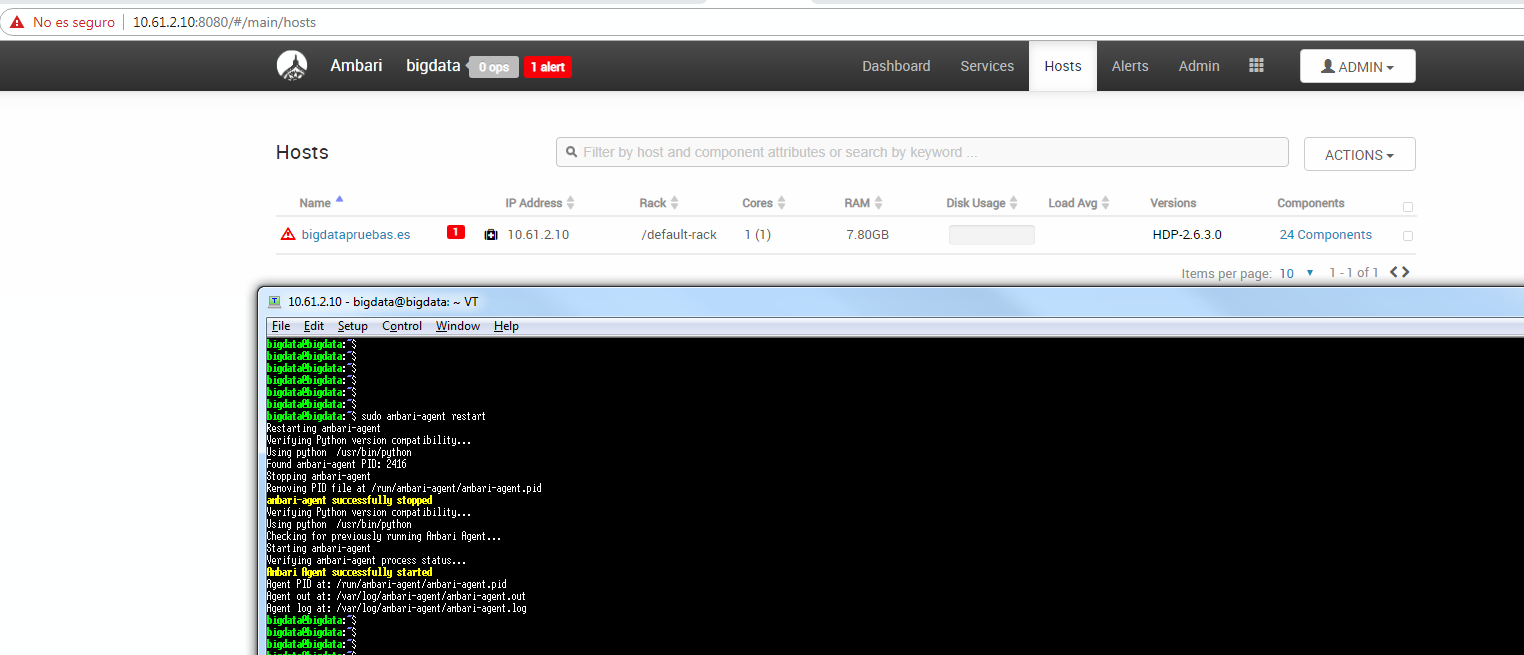Image resolution: width=1524 pixels, height=655 pixels.
Task: Switch to the Alerts tab
Action: click(x=1129, y=65)
